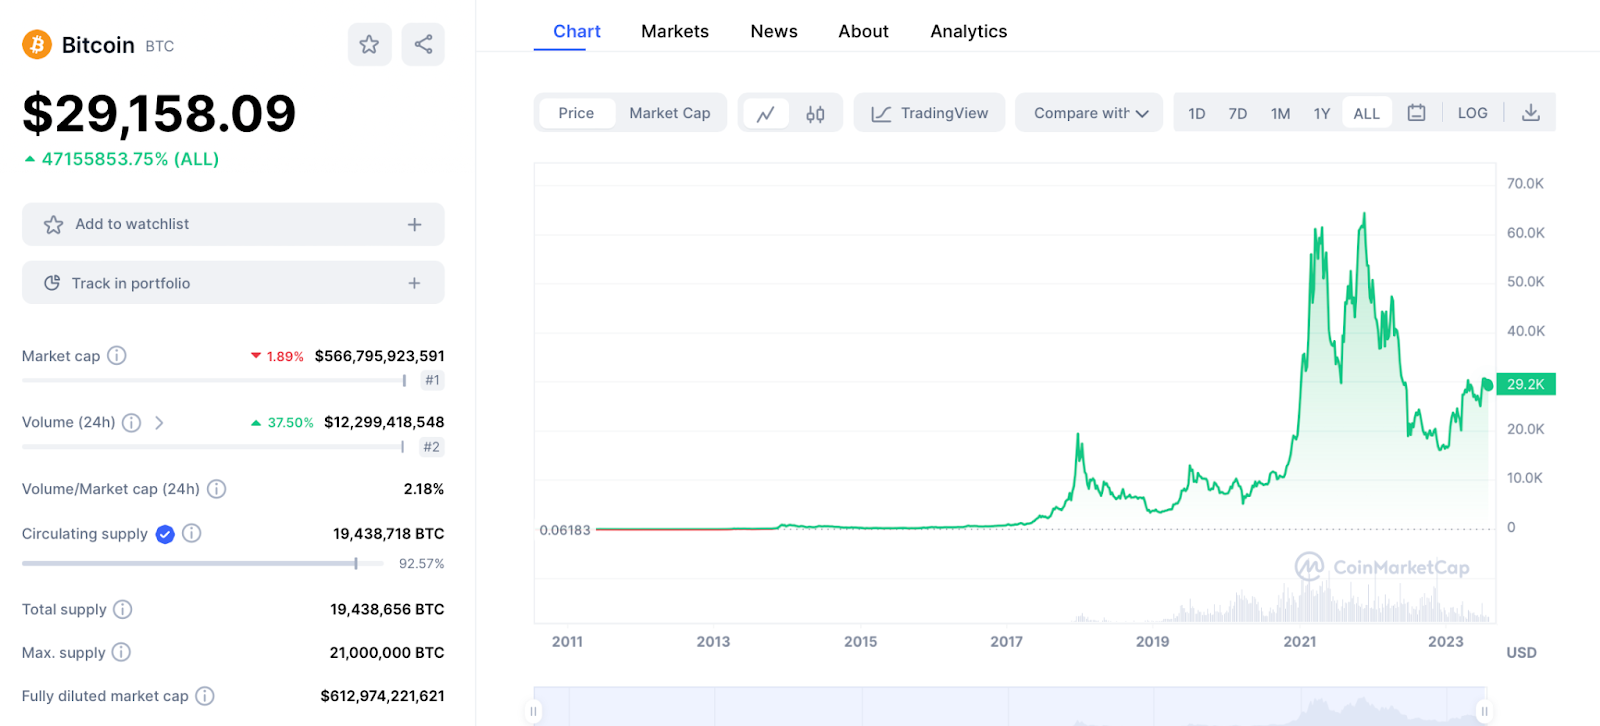Open Max. supply info icon
1600x726 pixels.
tap(121, 652)
